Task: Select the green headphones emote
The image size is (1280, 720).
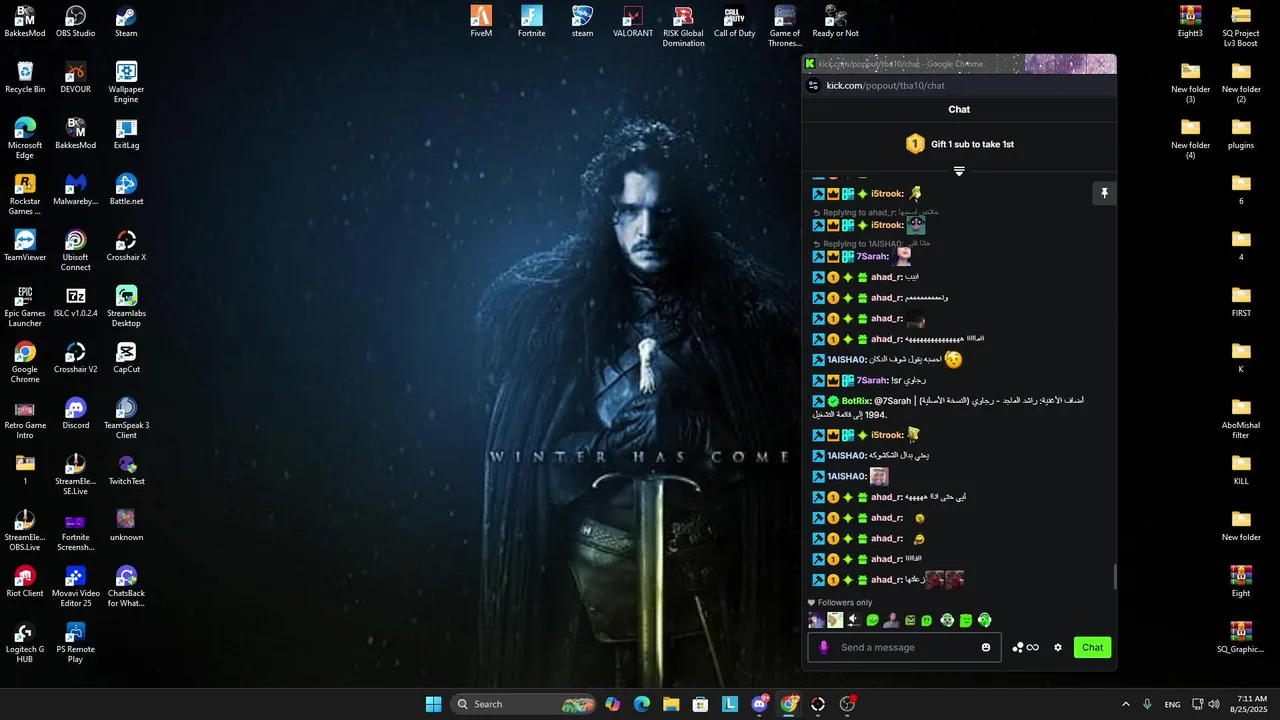Action: click(985, 620)
